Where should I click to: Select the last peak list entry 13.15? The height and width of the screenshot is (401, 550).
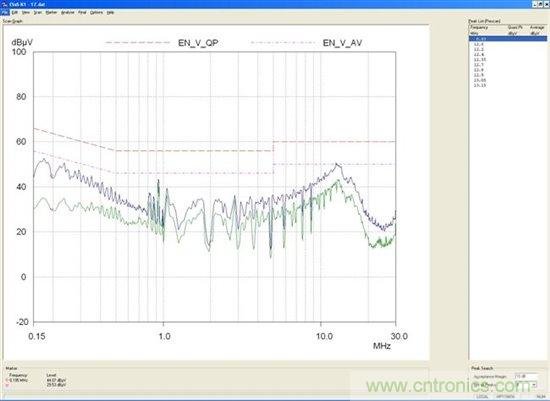click(479, 85)
